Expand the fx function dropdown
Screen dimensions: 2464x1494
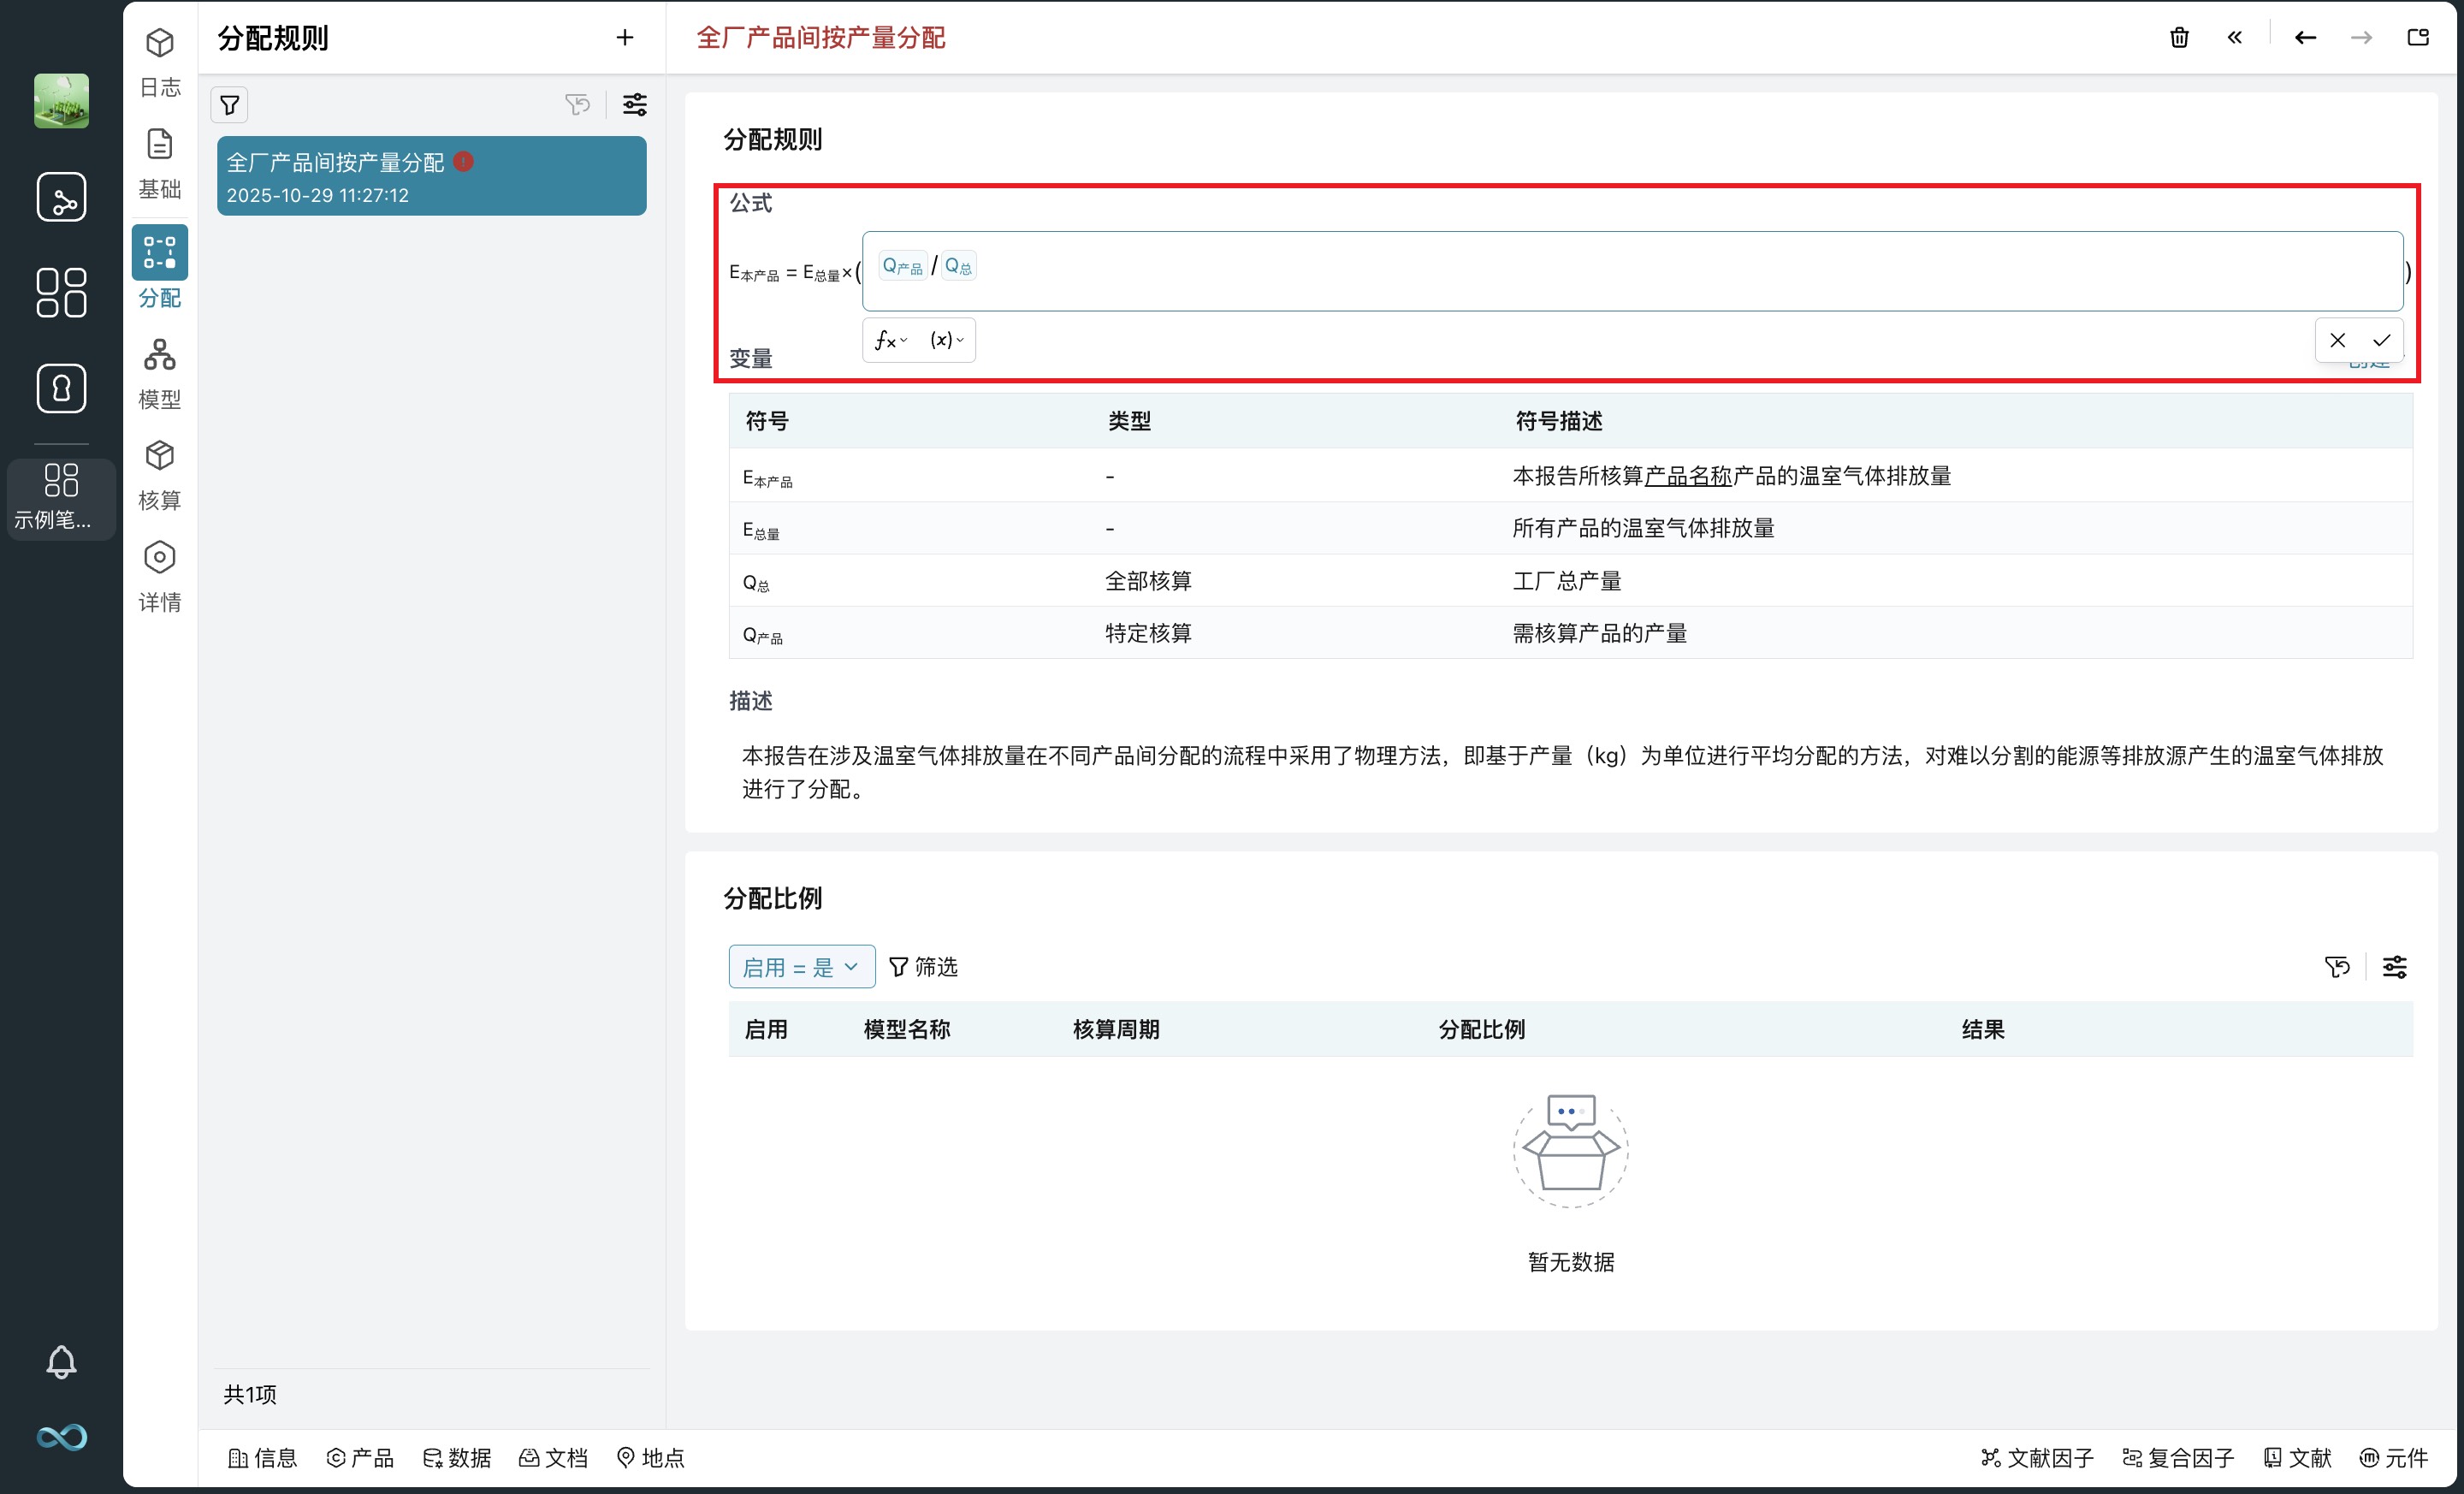pyautogui.click(x=890, y=340)
